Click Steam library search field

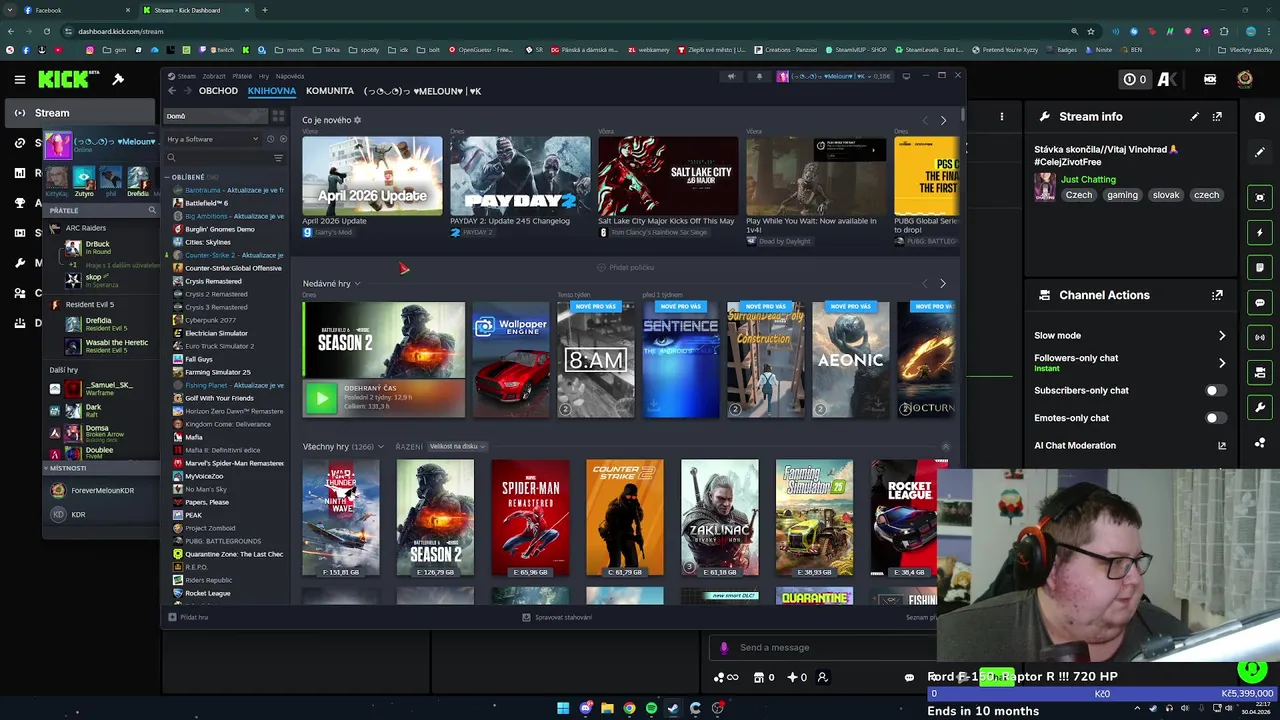218,158
